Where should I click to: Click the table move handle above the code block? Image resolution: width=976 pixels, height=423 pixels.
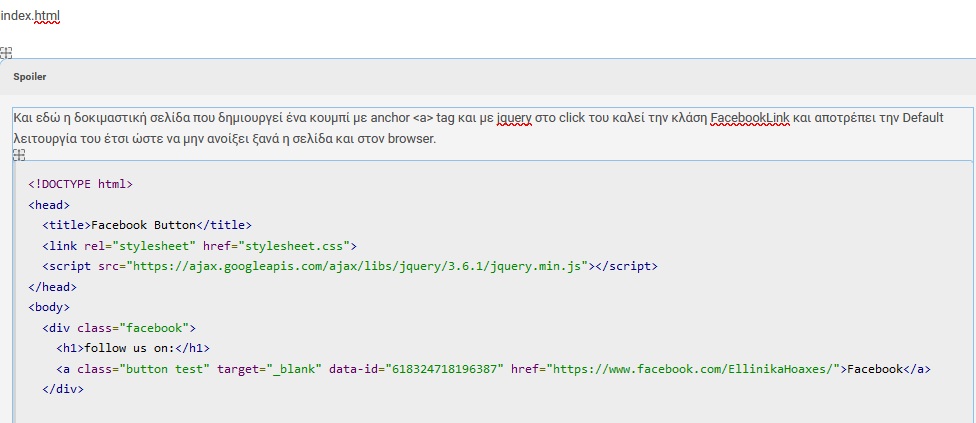click(19, 155)
